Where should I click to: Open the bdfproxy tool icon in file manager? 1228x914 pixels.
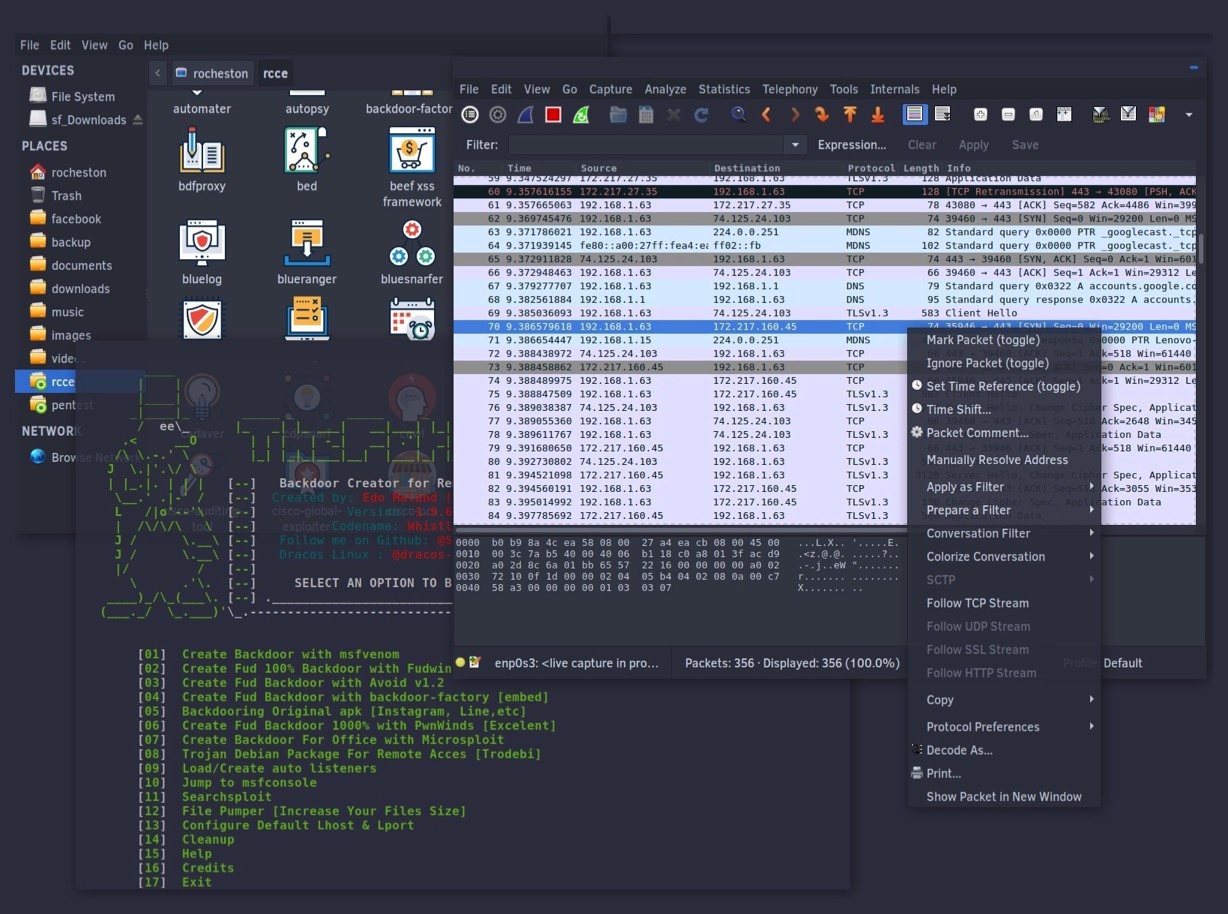click(202, 150)
